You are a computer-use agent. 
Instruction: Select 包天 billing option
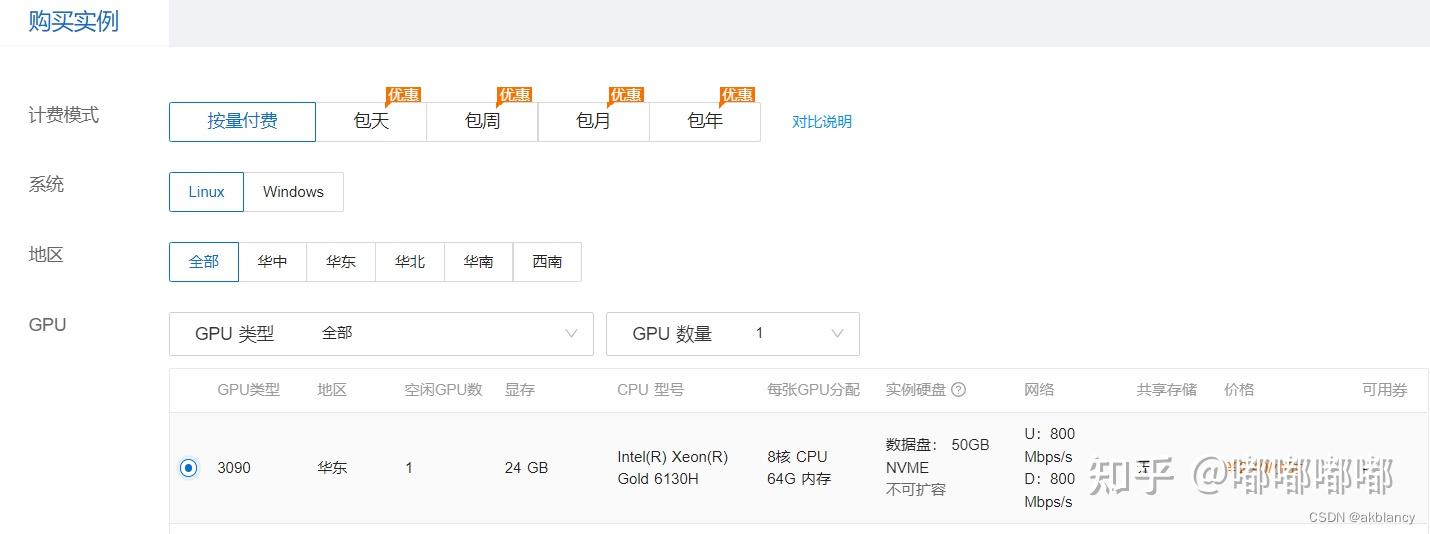pos(371,122)
